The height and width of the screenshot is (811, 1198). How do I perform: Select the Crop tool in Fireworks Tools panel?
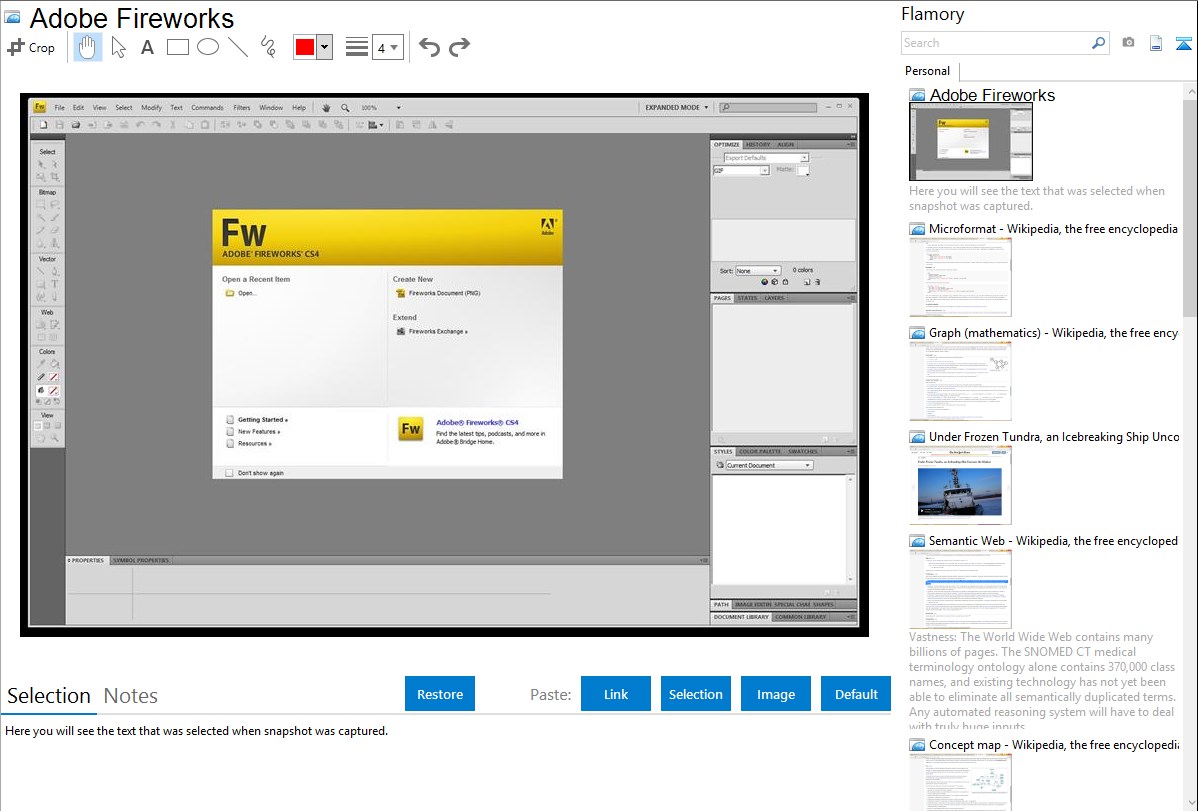click(x=54, y=177)
